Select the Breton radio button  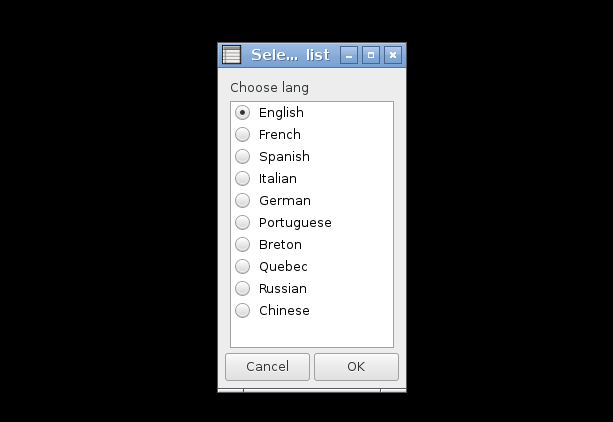[242, 244]
